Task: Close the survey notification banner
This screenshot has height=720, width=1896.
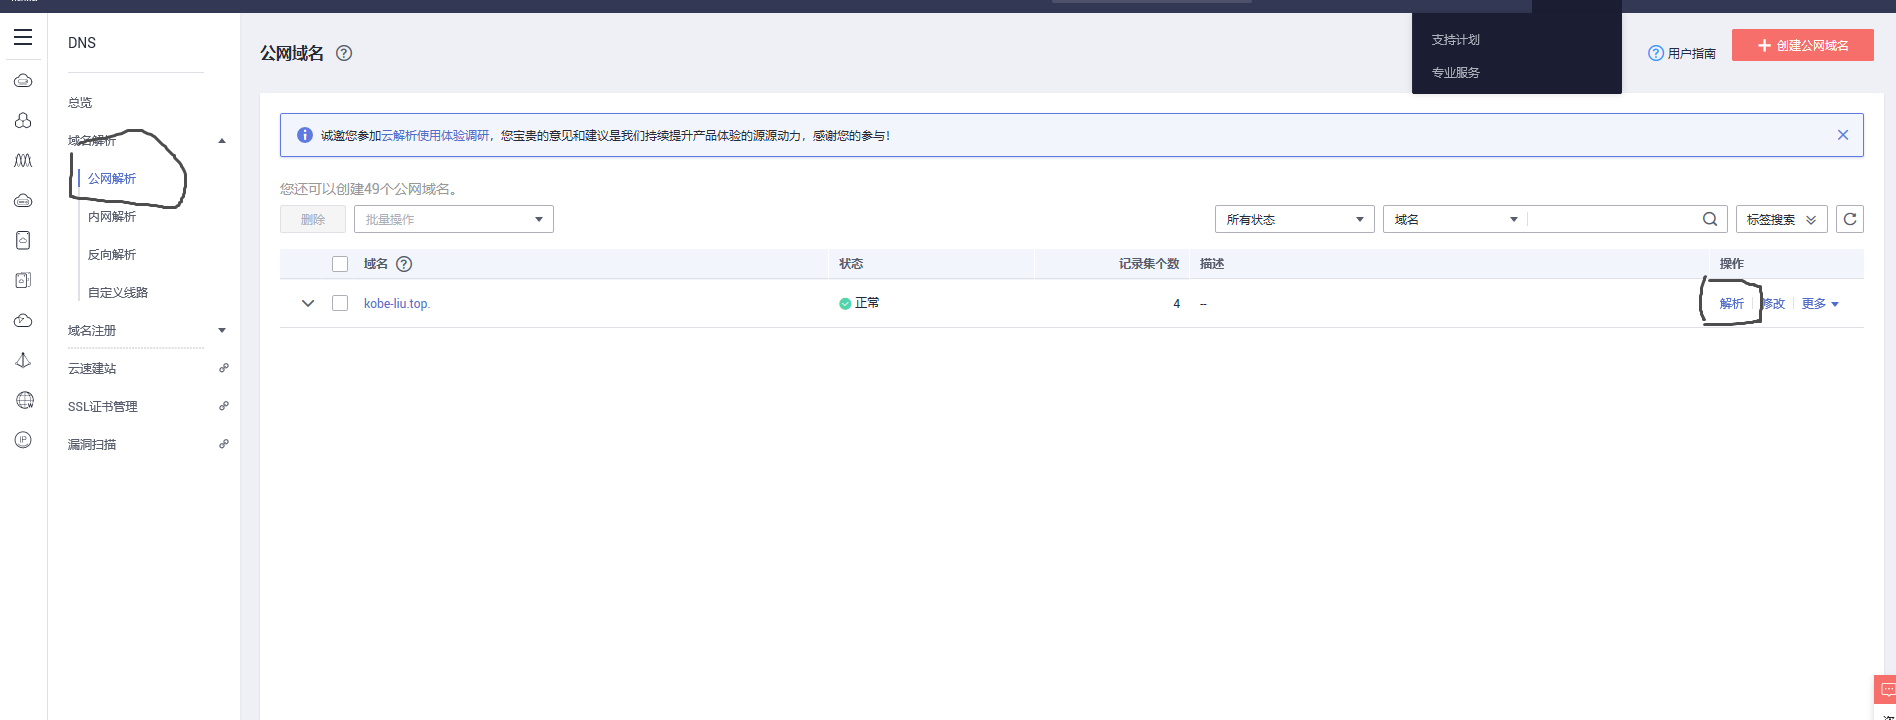Action: (1843, 135)
